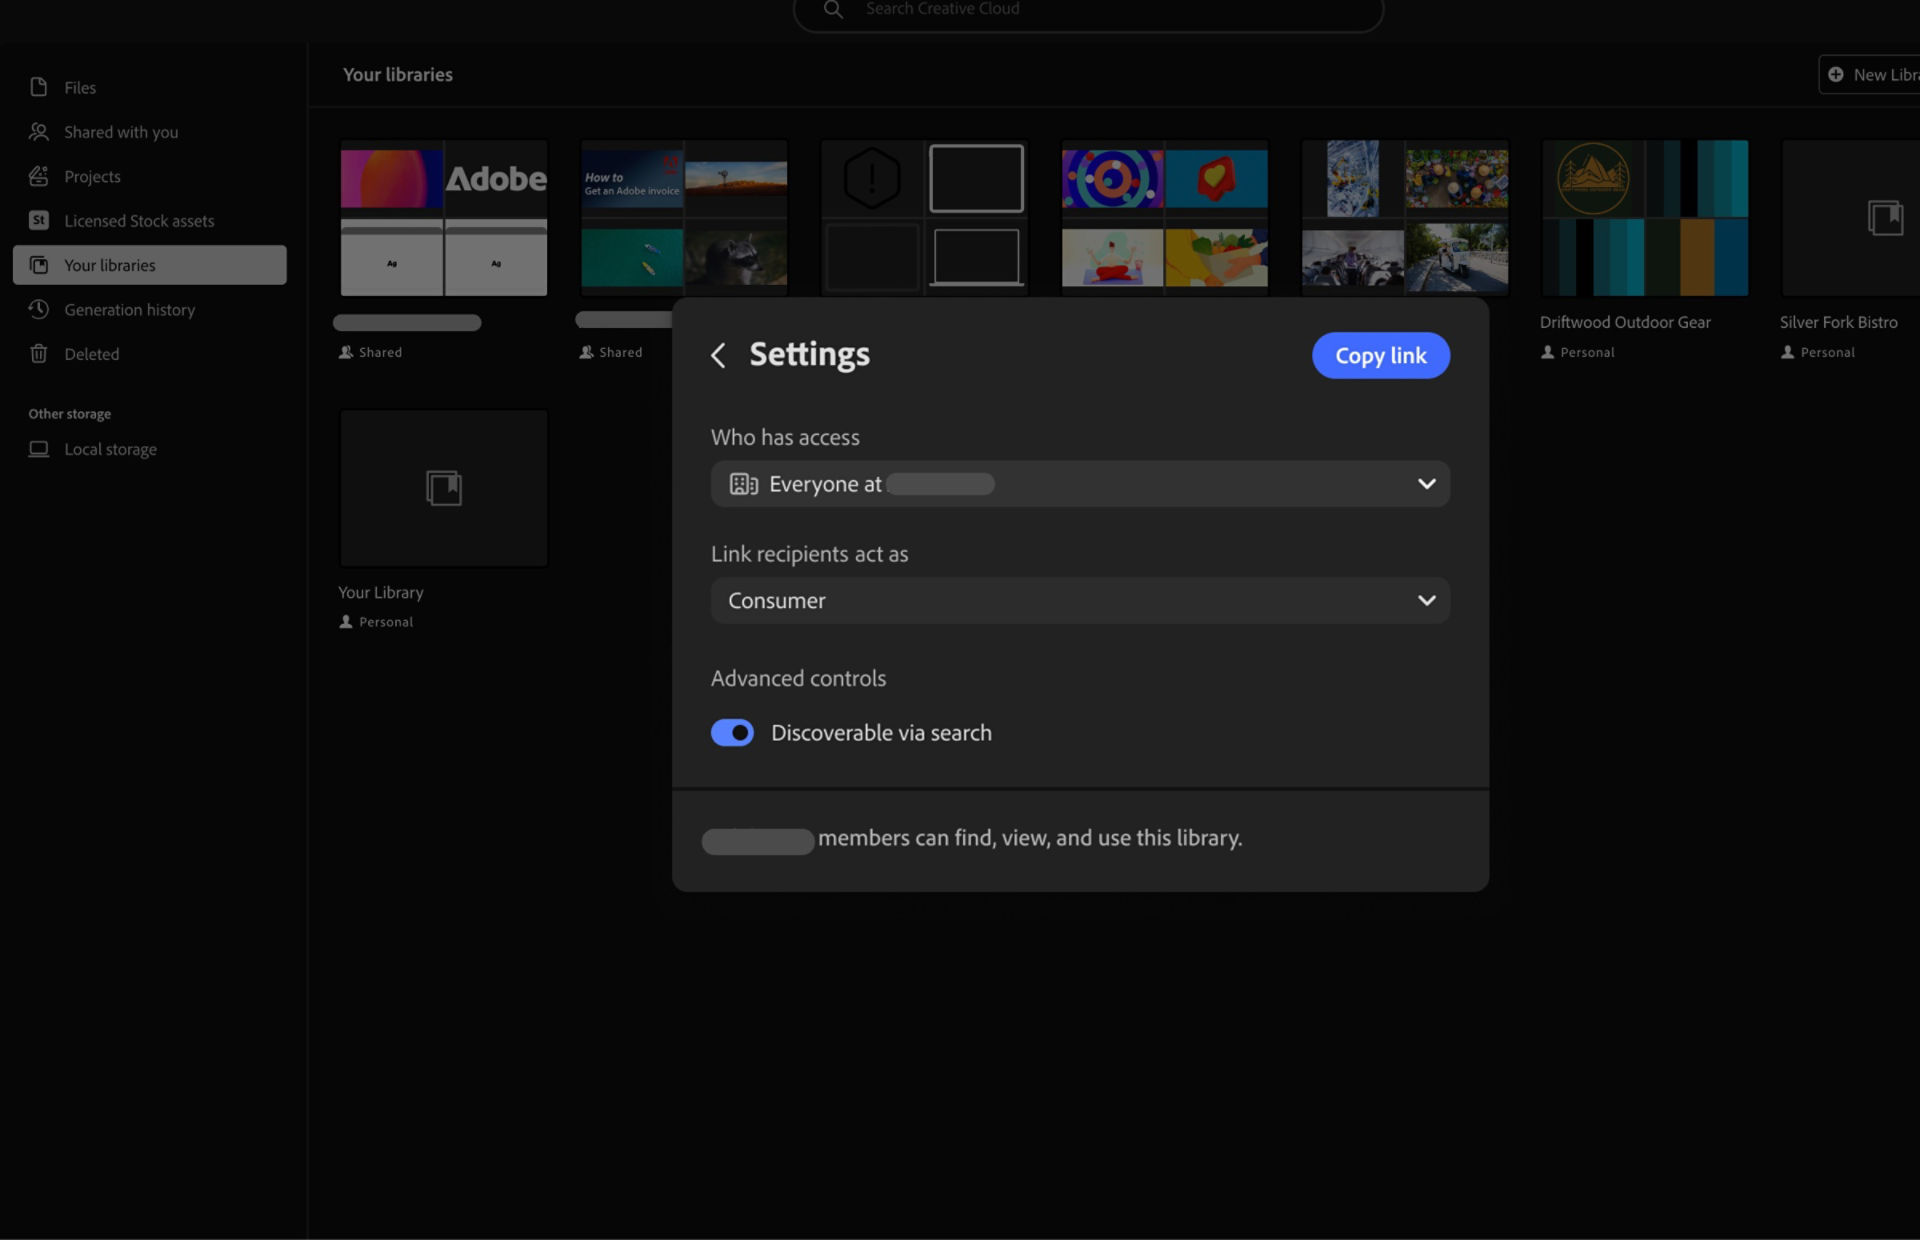Click the 'Advanced controls' label

click(798, 678)
